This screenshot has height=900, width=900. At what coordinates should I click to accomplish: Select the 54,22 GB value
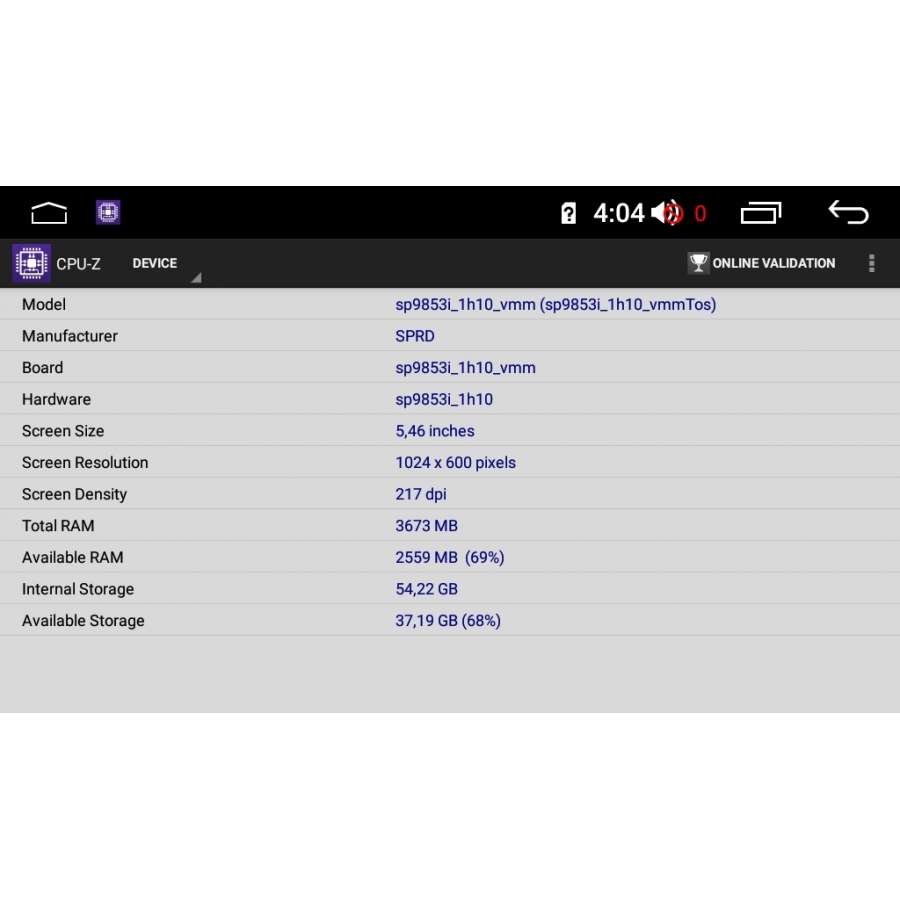coord(426,589)
